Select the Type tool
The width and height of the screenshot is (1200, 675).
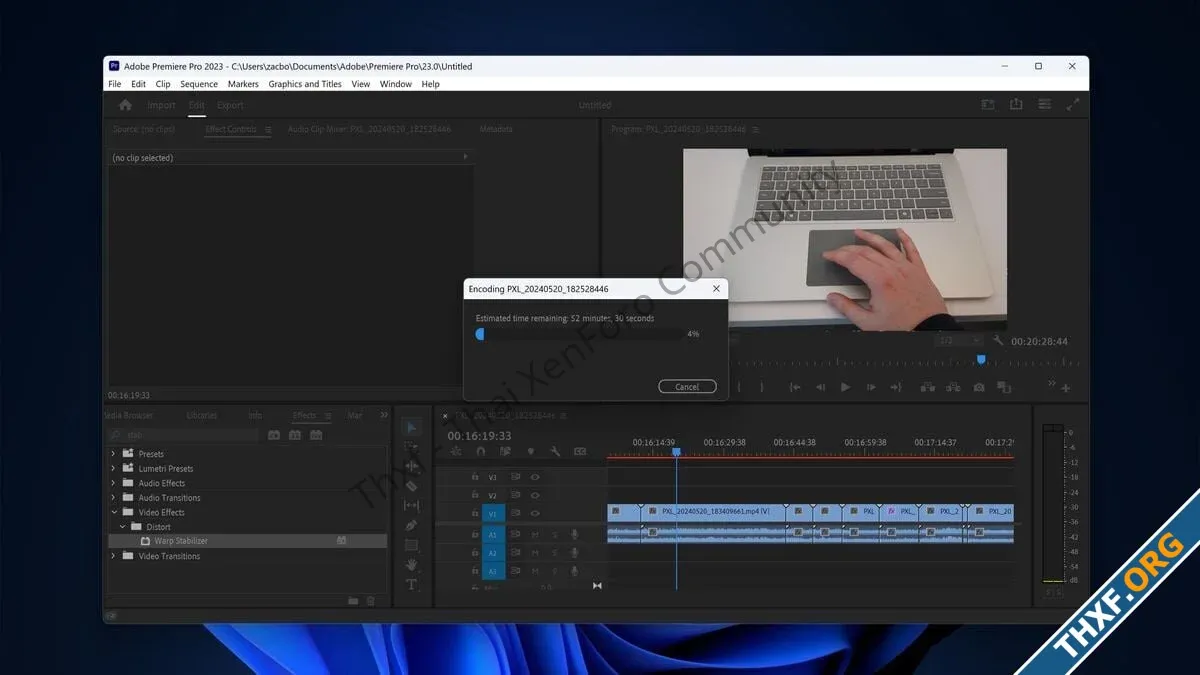(x=411, y=584)
